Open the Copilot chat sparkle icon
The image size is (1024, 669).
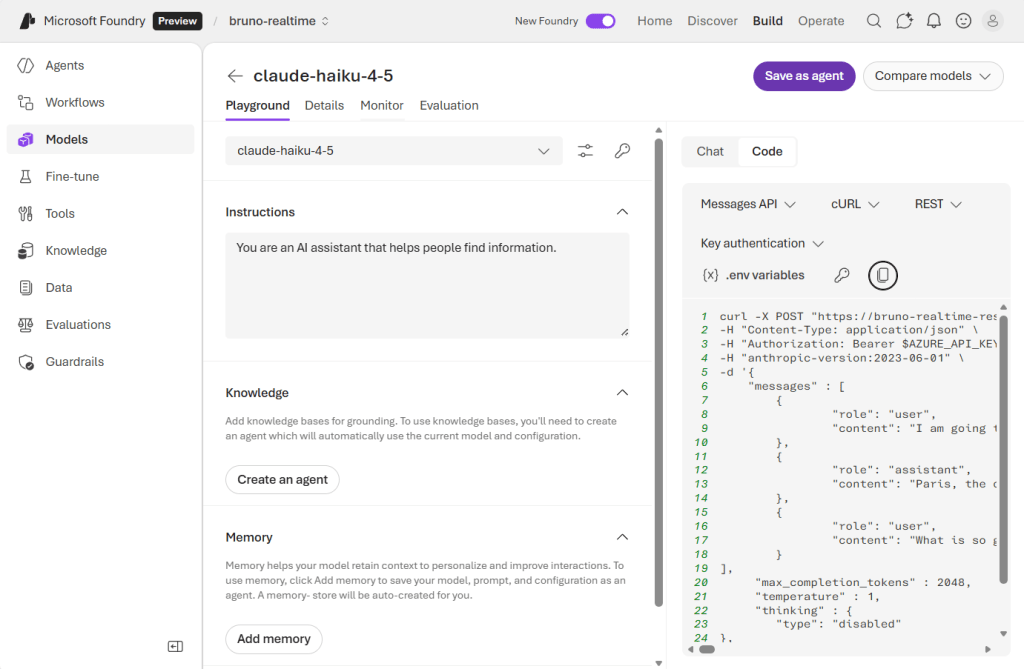coord(904,20)
